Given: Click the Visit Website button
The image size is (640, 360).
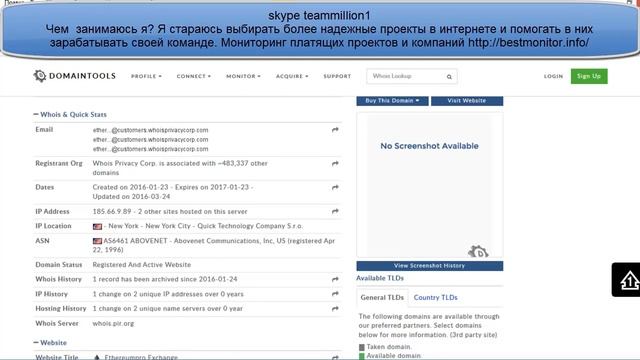Looking at the screenshot, I should pos(467,101).
